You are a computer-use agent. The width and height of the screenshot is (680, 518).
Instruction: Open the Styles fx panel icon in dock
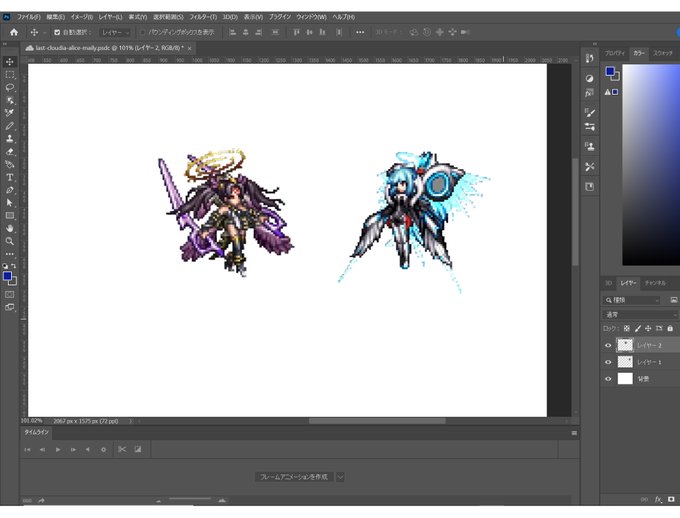(x=589, y=93)
